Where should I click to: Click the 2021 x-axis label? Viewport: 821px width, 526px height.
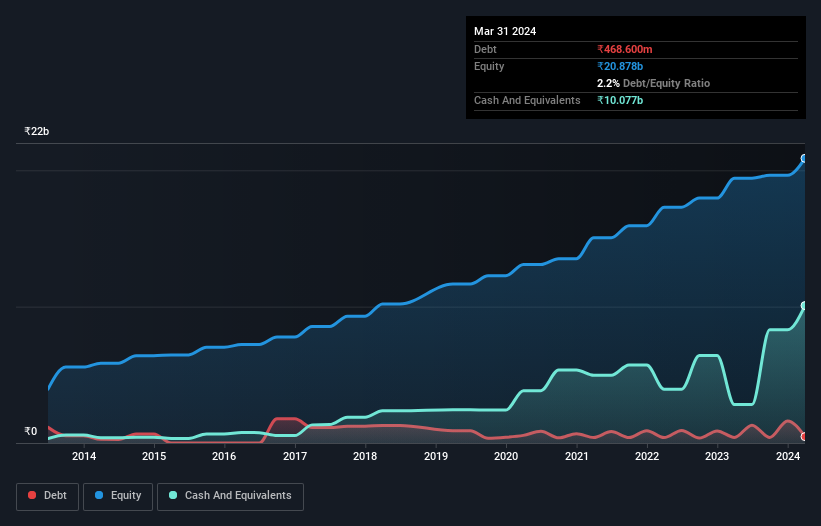(x=576, y=456)
